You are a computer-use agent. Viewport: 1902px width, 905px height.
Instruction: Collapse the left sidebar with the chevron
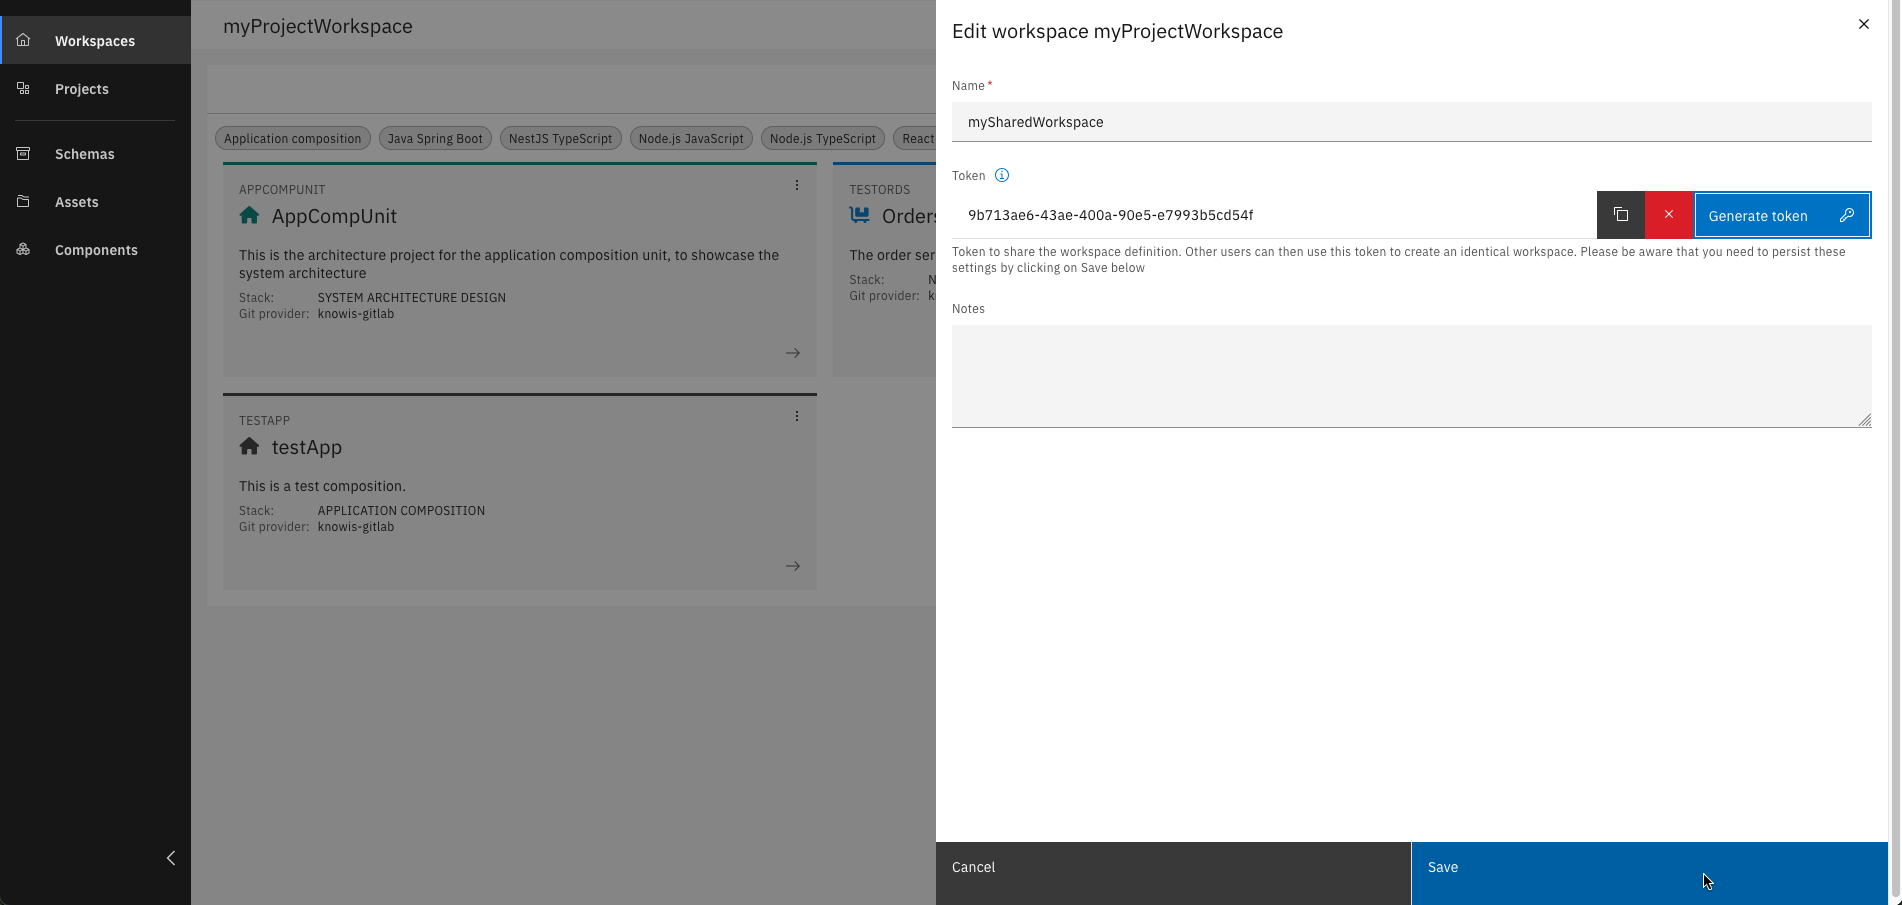171,858
